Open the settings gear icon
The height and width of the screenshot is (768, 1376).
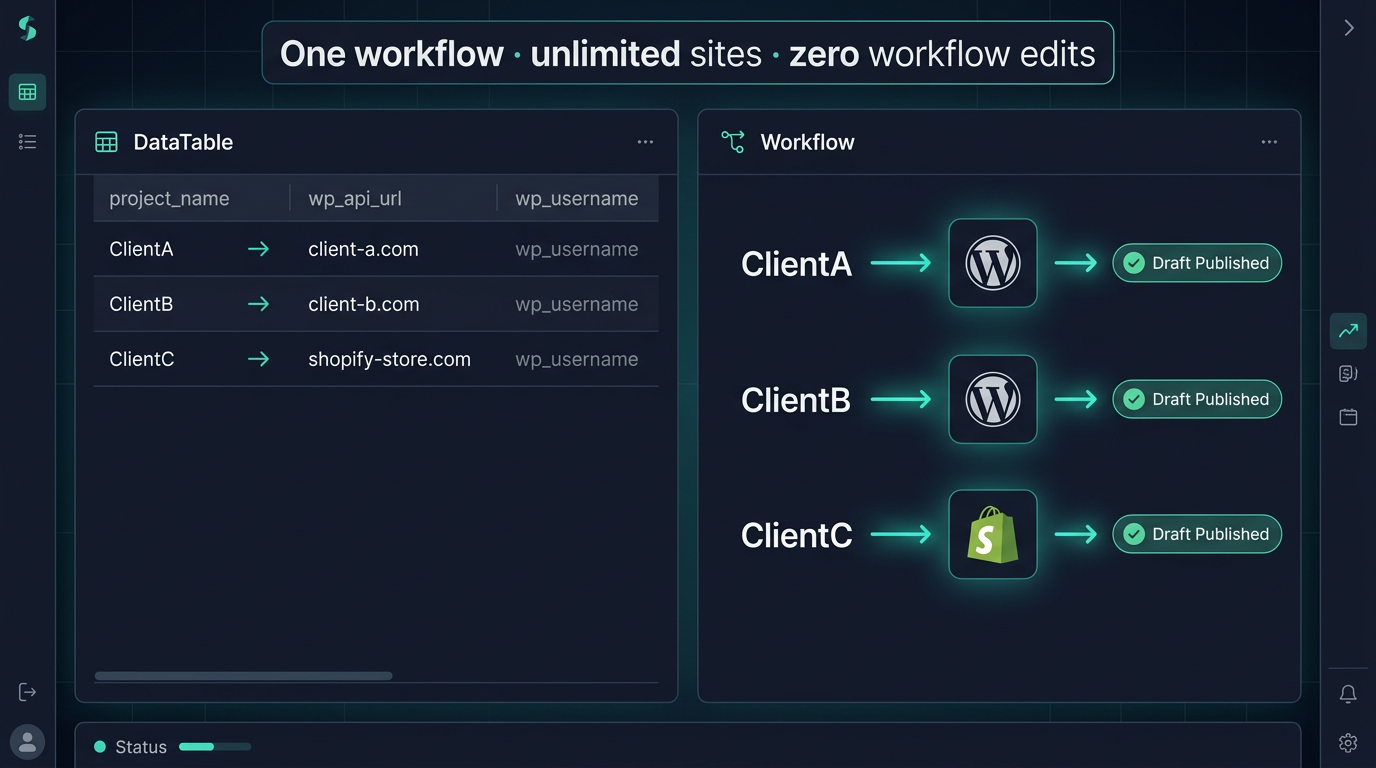pyautogui.click(x=1348, y=742)
